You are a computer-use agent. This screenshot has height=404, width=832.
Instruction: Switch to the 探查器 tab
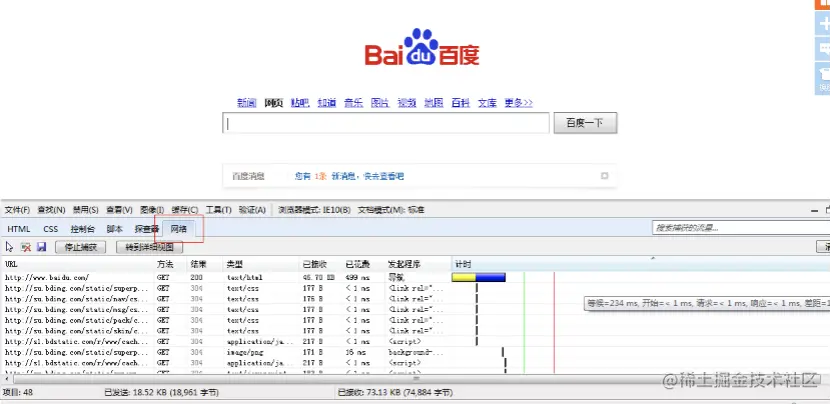(x=146, y=229)
